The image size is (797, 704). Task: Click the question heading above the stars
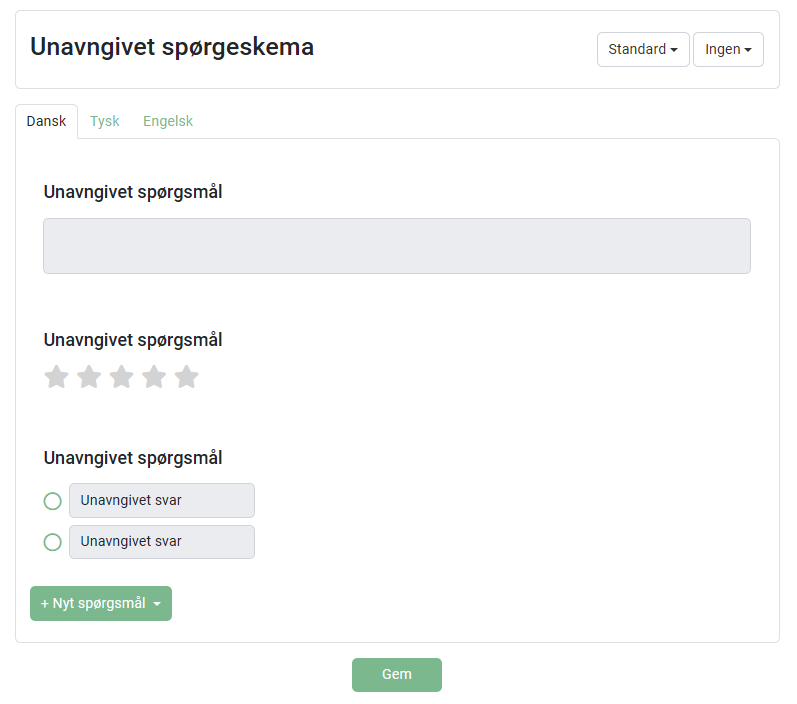(133, 340)
